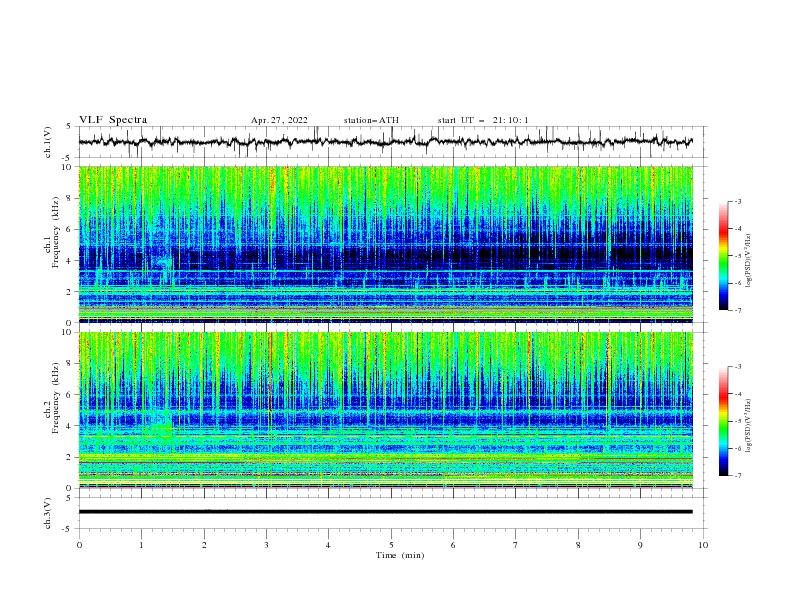Screen dimensions: 792x612
Task: Click the ch.1 spectrogram color scale bar
Action: click(x=723, y=256)
